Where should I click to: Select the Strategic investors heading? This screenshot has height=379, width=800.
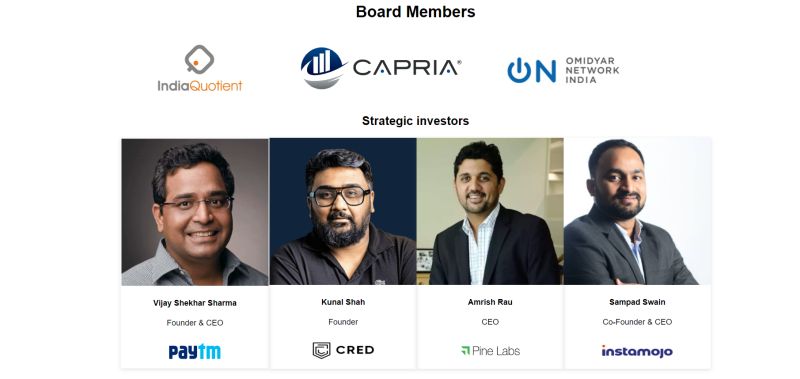point(415,121)
